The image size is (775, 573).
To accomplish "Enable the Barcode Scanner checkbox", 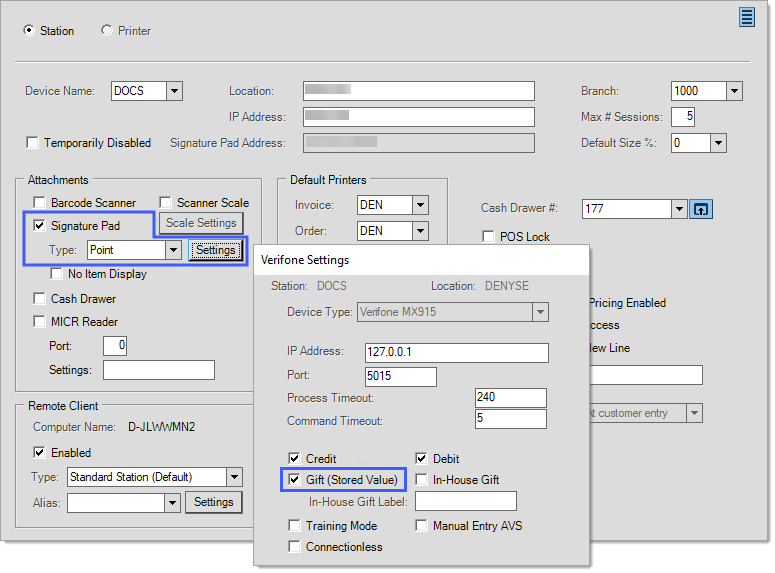I will click(x=39, y=203).
